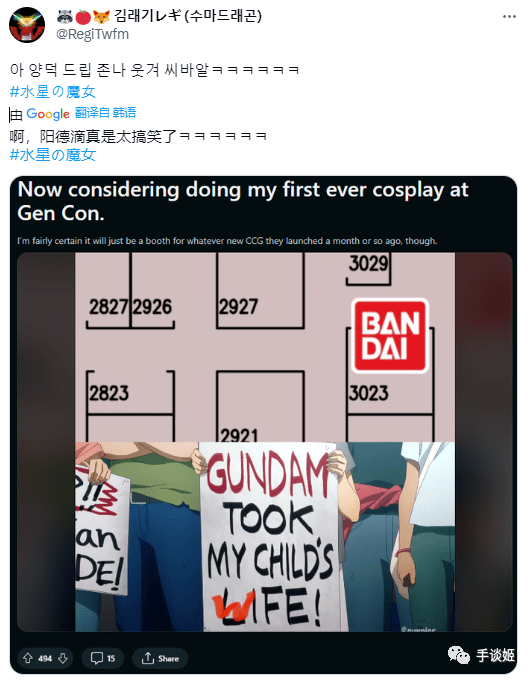Downvote the Reddit post
532x680 pixels.
63,658
